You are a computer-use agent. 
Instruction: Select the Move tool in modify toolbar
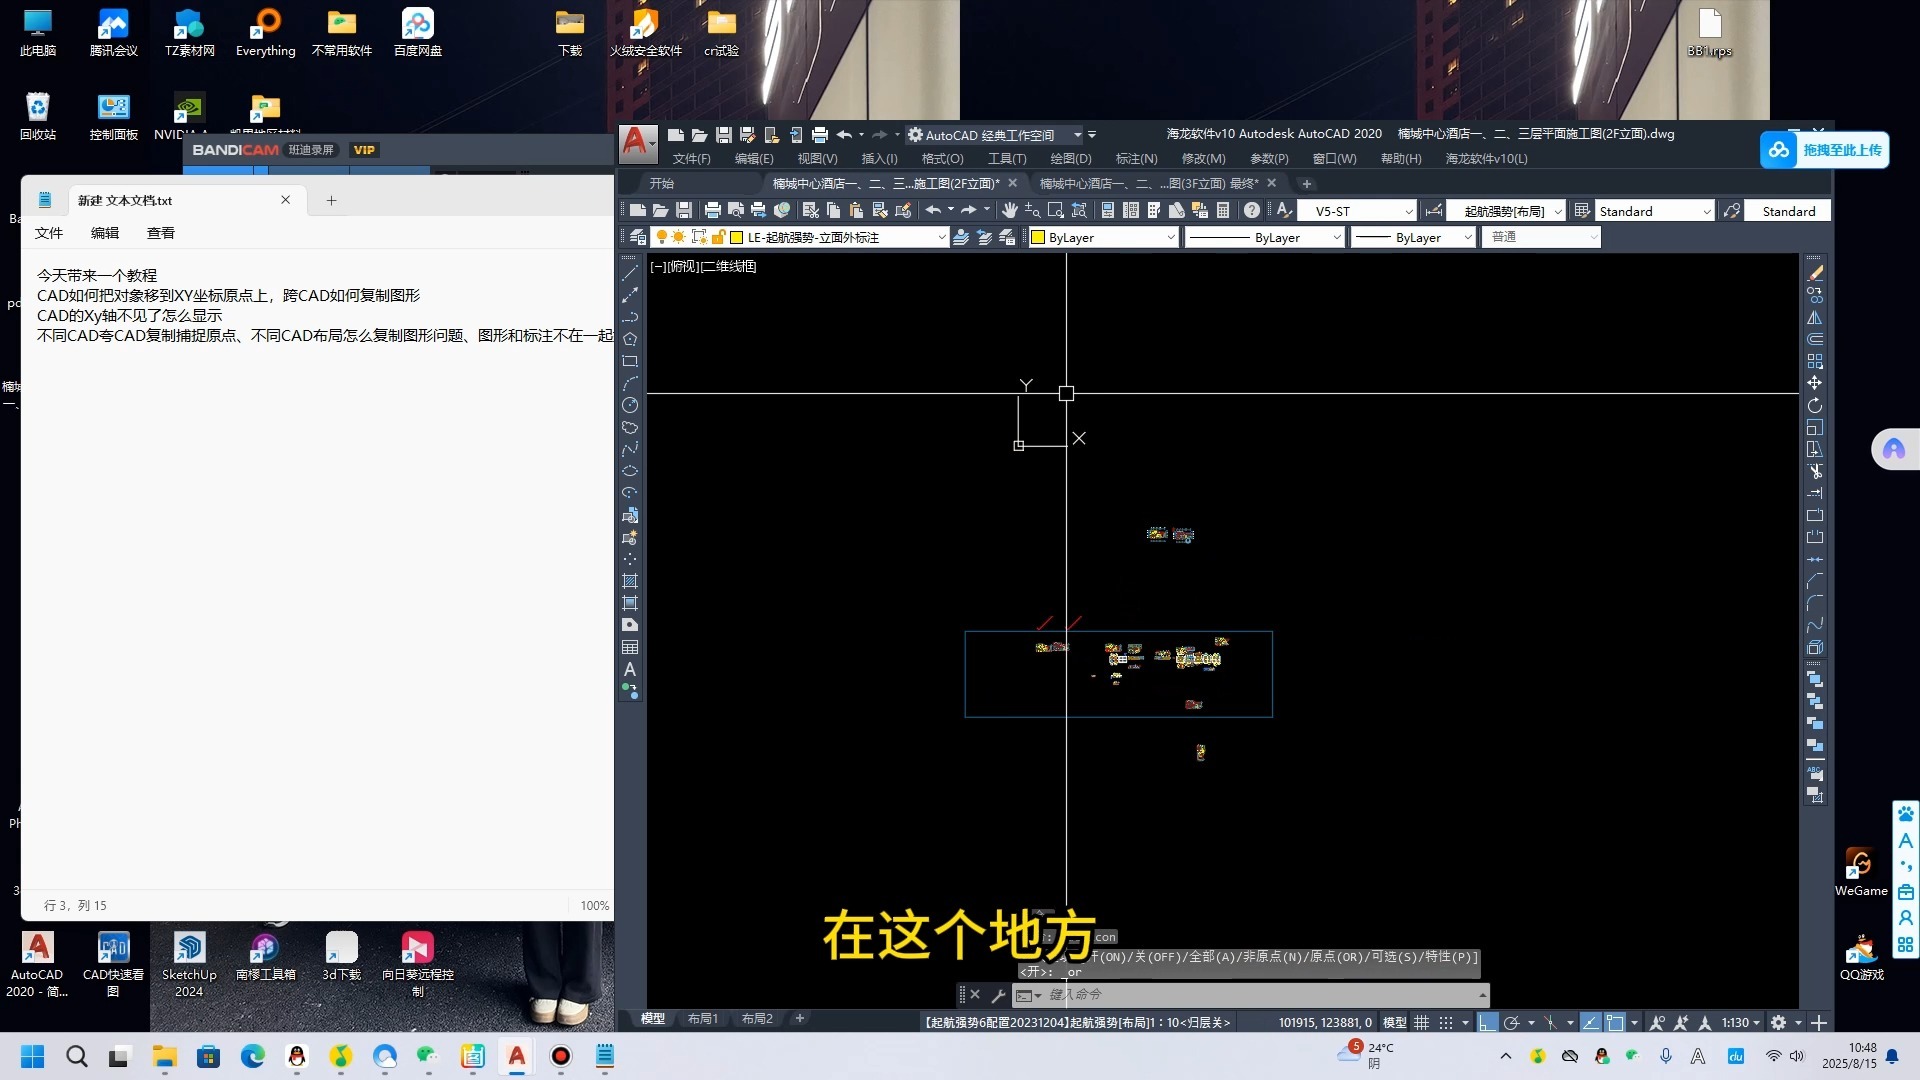(x=1815, y=383)
